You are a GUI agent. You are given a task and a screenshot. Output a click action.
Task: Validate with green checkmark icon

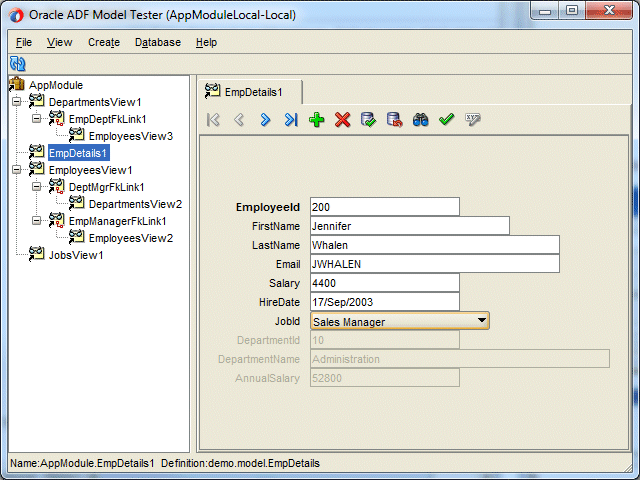coord(446,120)
